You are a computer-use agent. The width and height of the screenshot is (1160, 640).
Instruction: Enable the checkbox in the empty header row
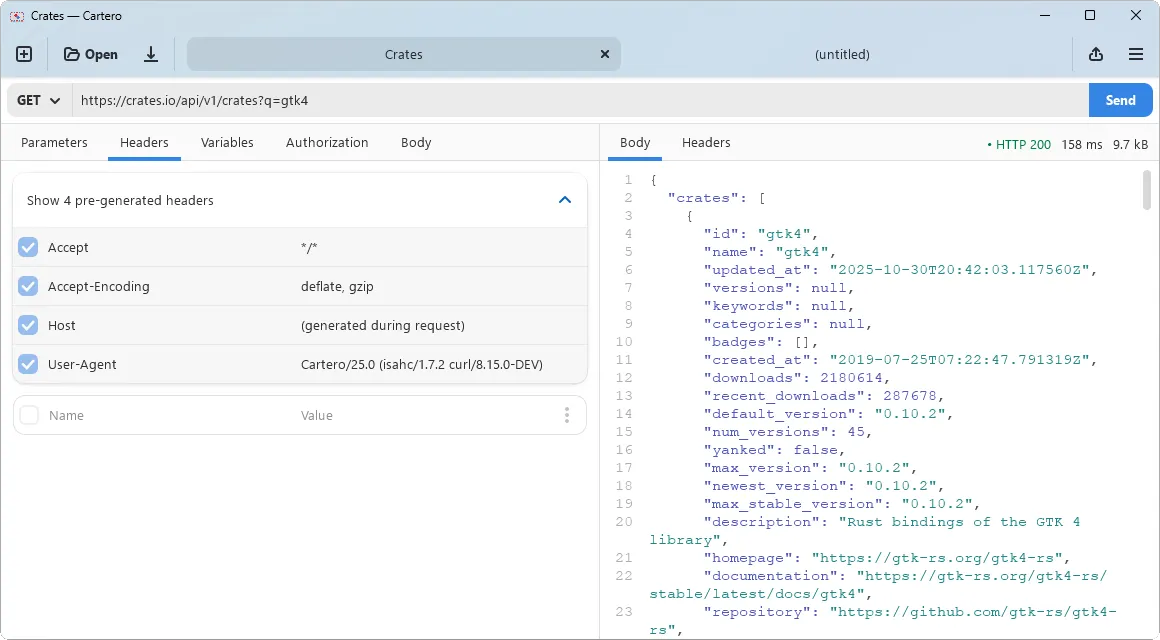28,414
